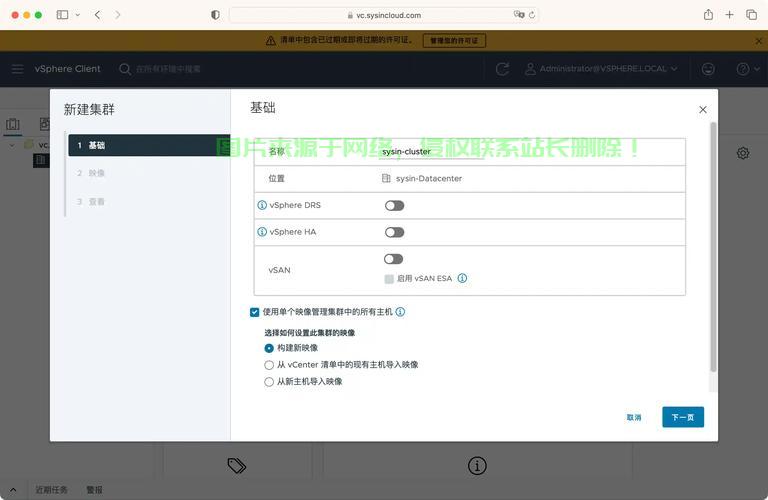Click the vSphere global search field
The height and width of the screenshot is (500, 768).
(x=168, y=69)
